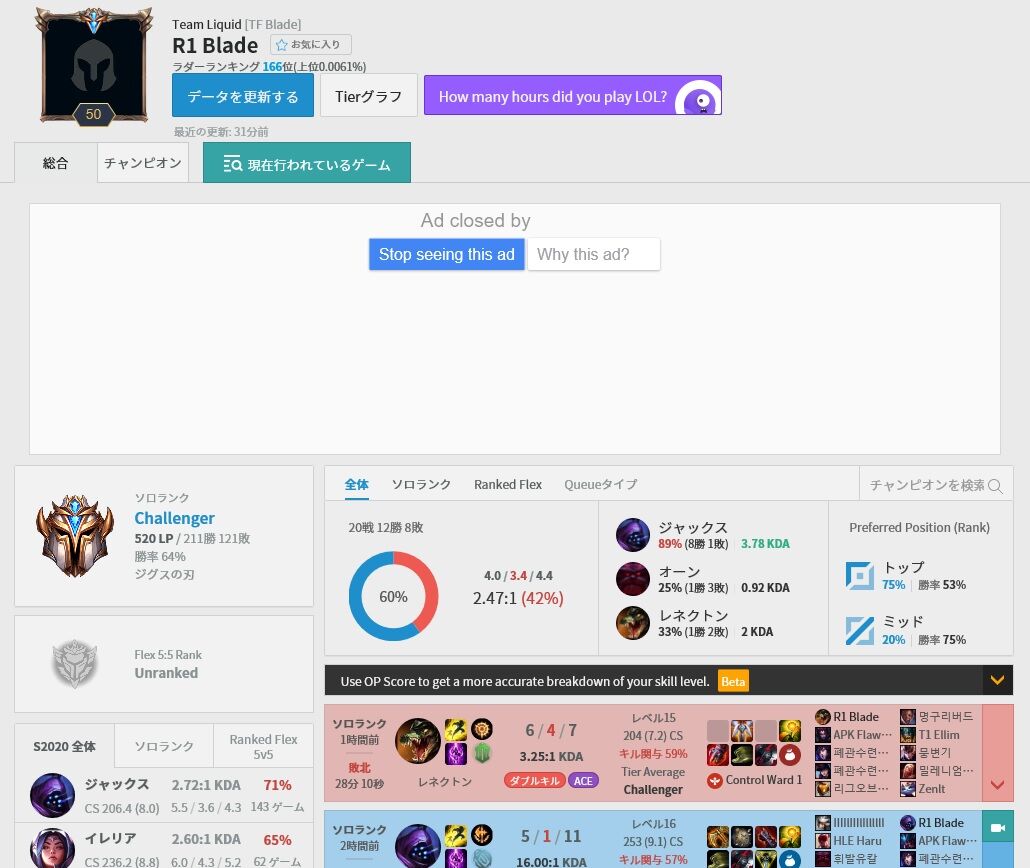
Task: Click the level 50 badge on avatar
Action: [93, 114]
